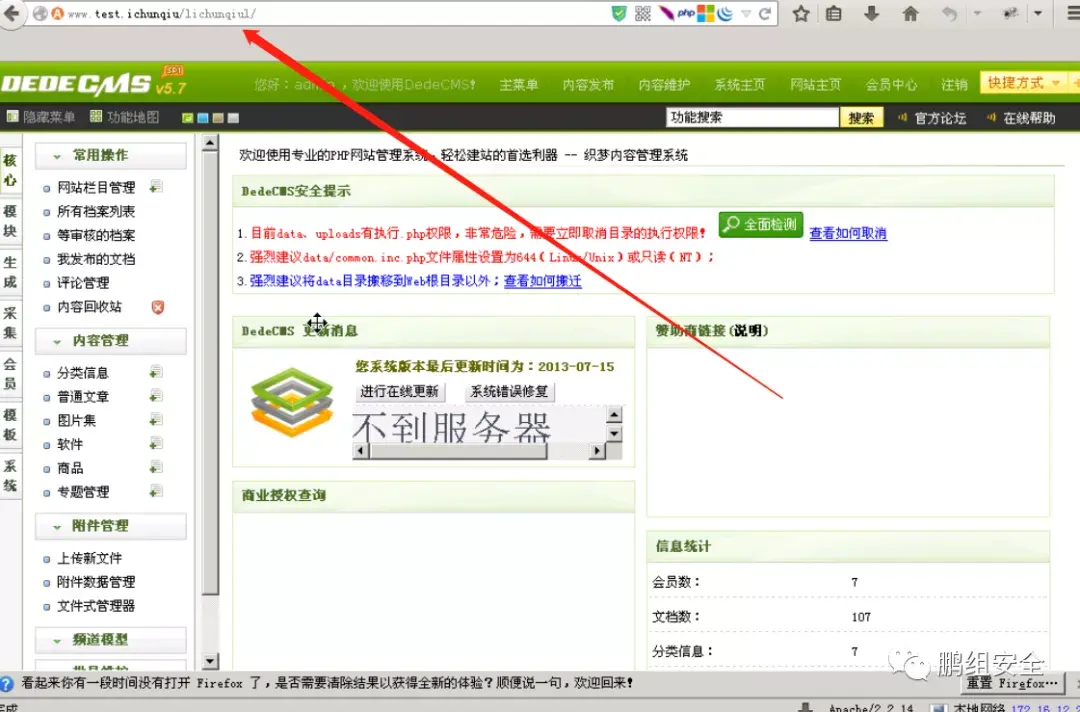Screen dimensions: 1080x712
Task: Click the add icon beside 图片集
Action: coord(156,419)
